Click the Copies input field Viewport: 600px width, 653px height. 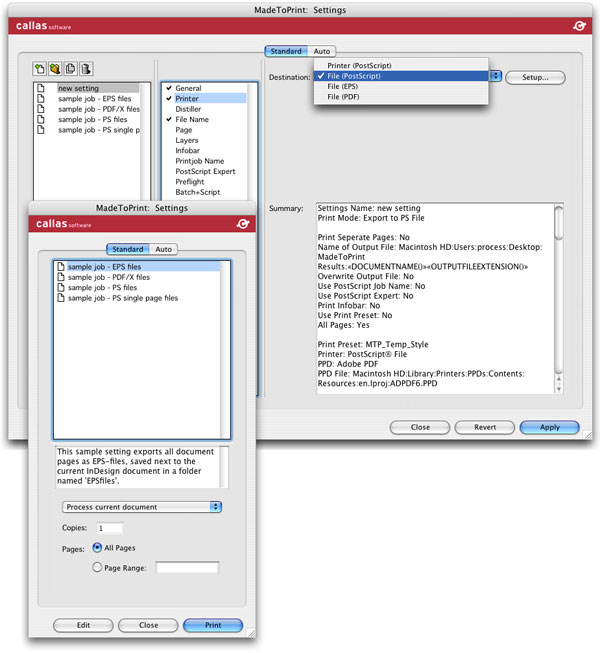[110, 528]
